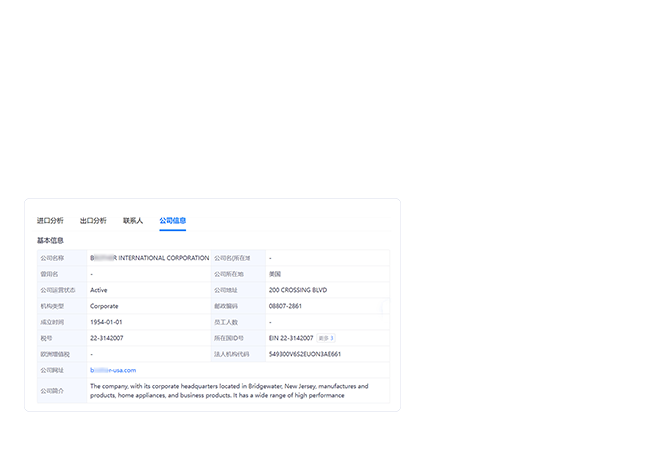This screenshot has height=450, width=660.
Task: Click the 公司地址 field label
Action: tap(226, 290)
